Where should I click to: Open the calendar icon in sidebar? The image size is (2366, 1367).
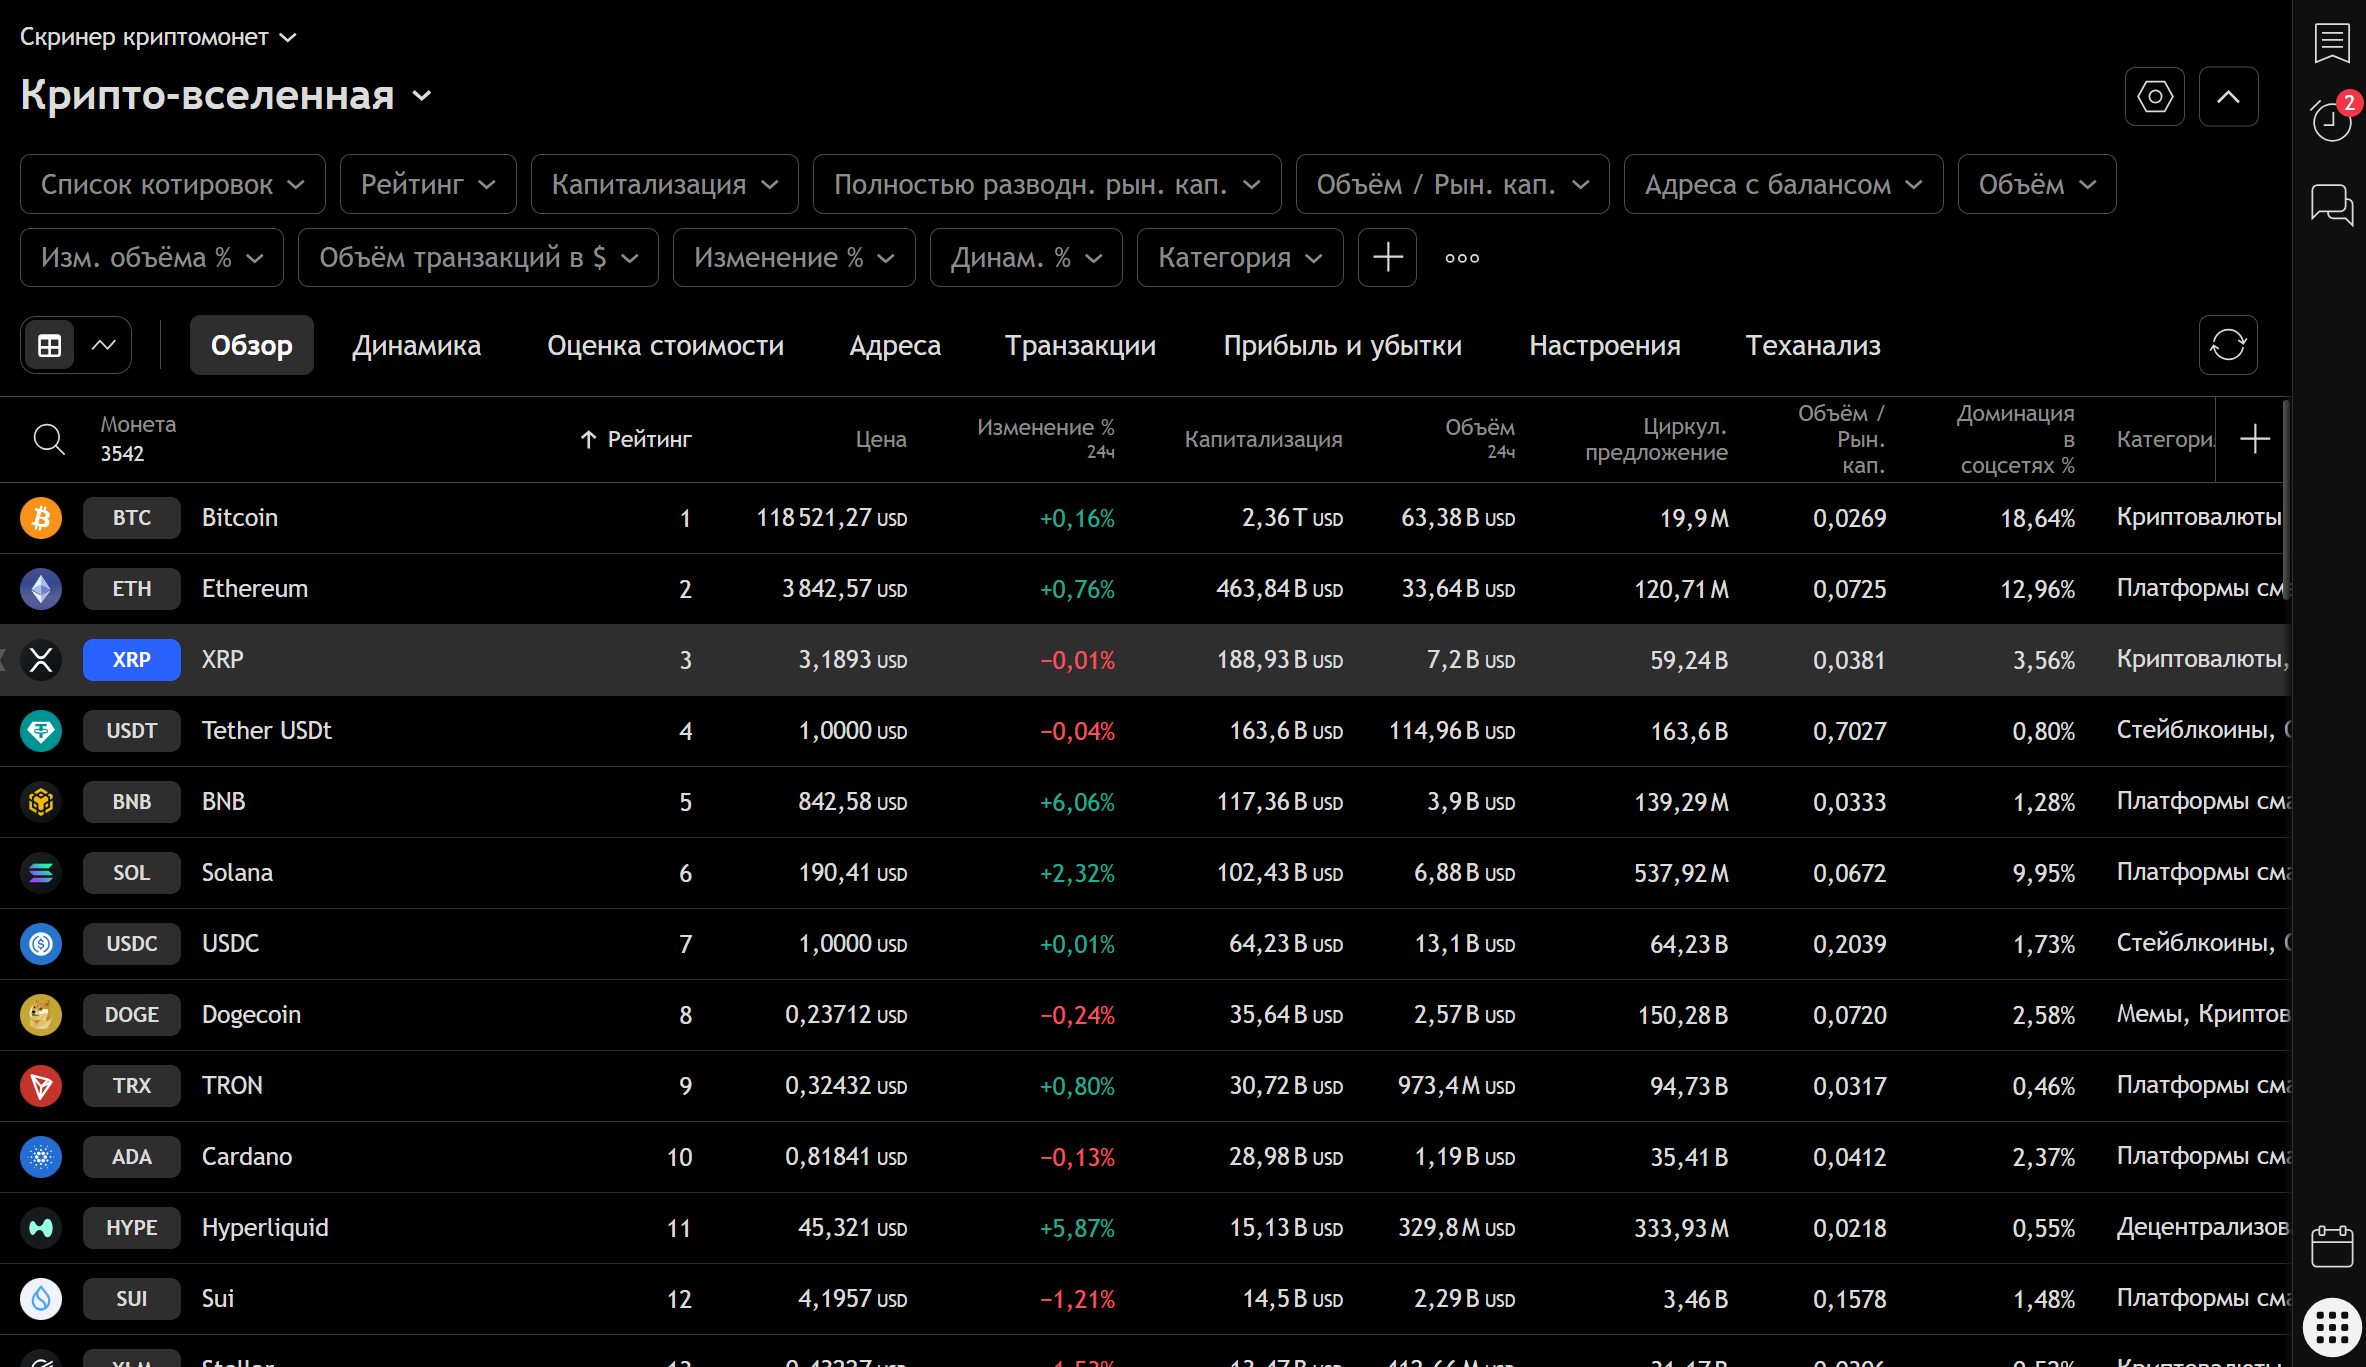click(x=2332, y=1246)
